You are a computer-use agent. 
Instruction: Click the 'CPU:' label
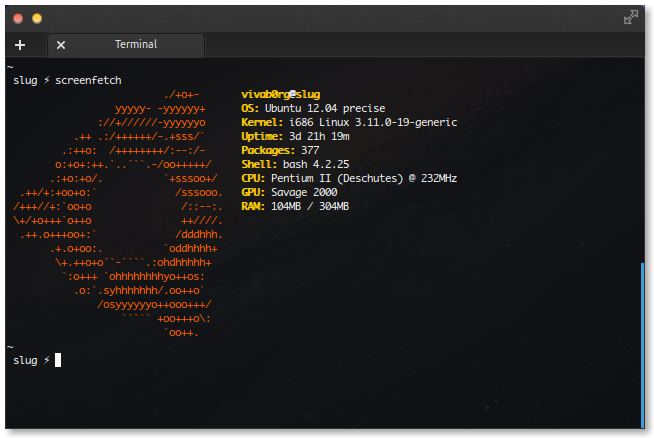click(x=253, y=179)
